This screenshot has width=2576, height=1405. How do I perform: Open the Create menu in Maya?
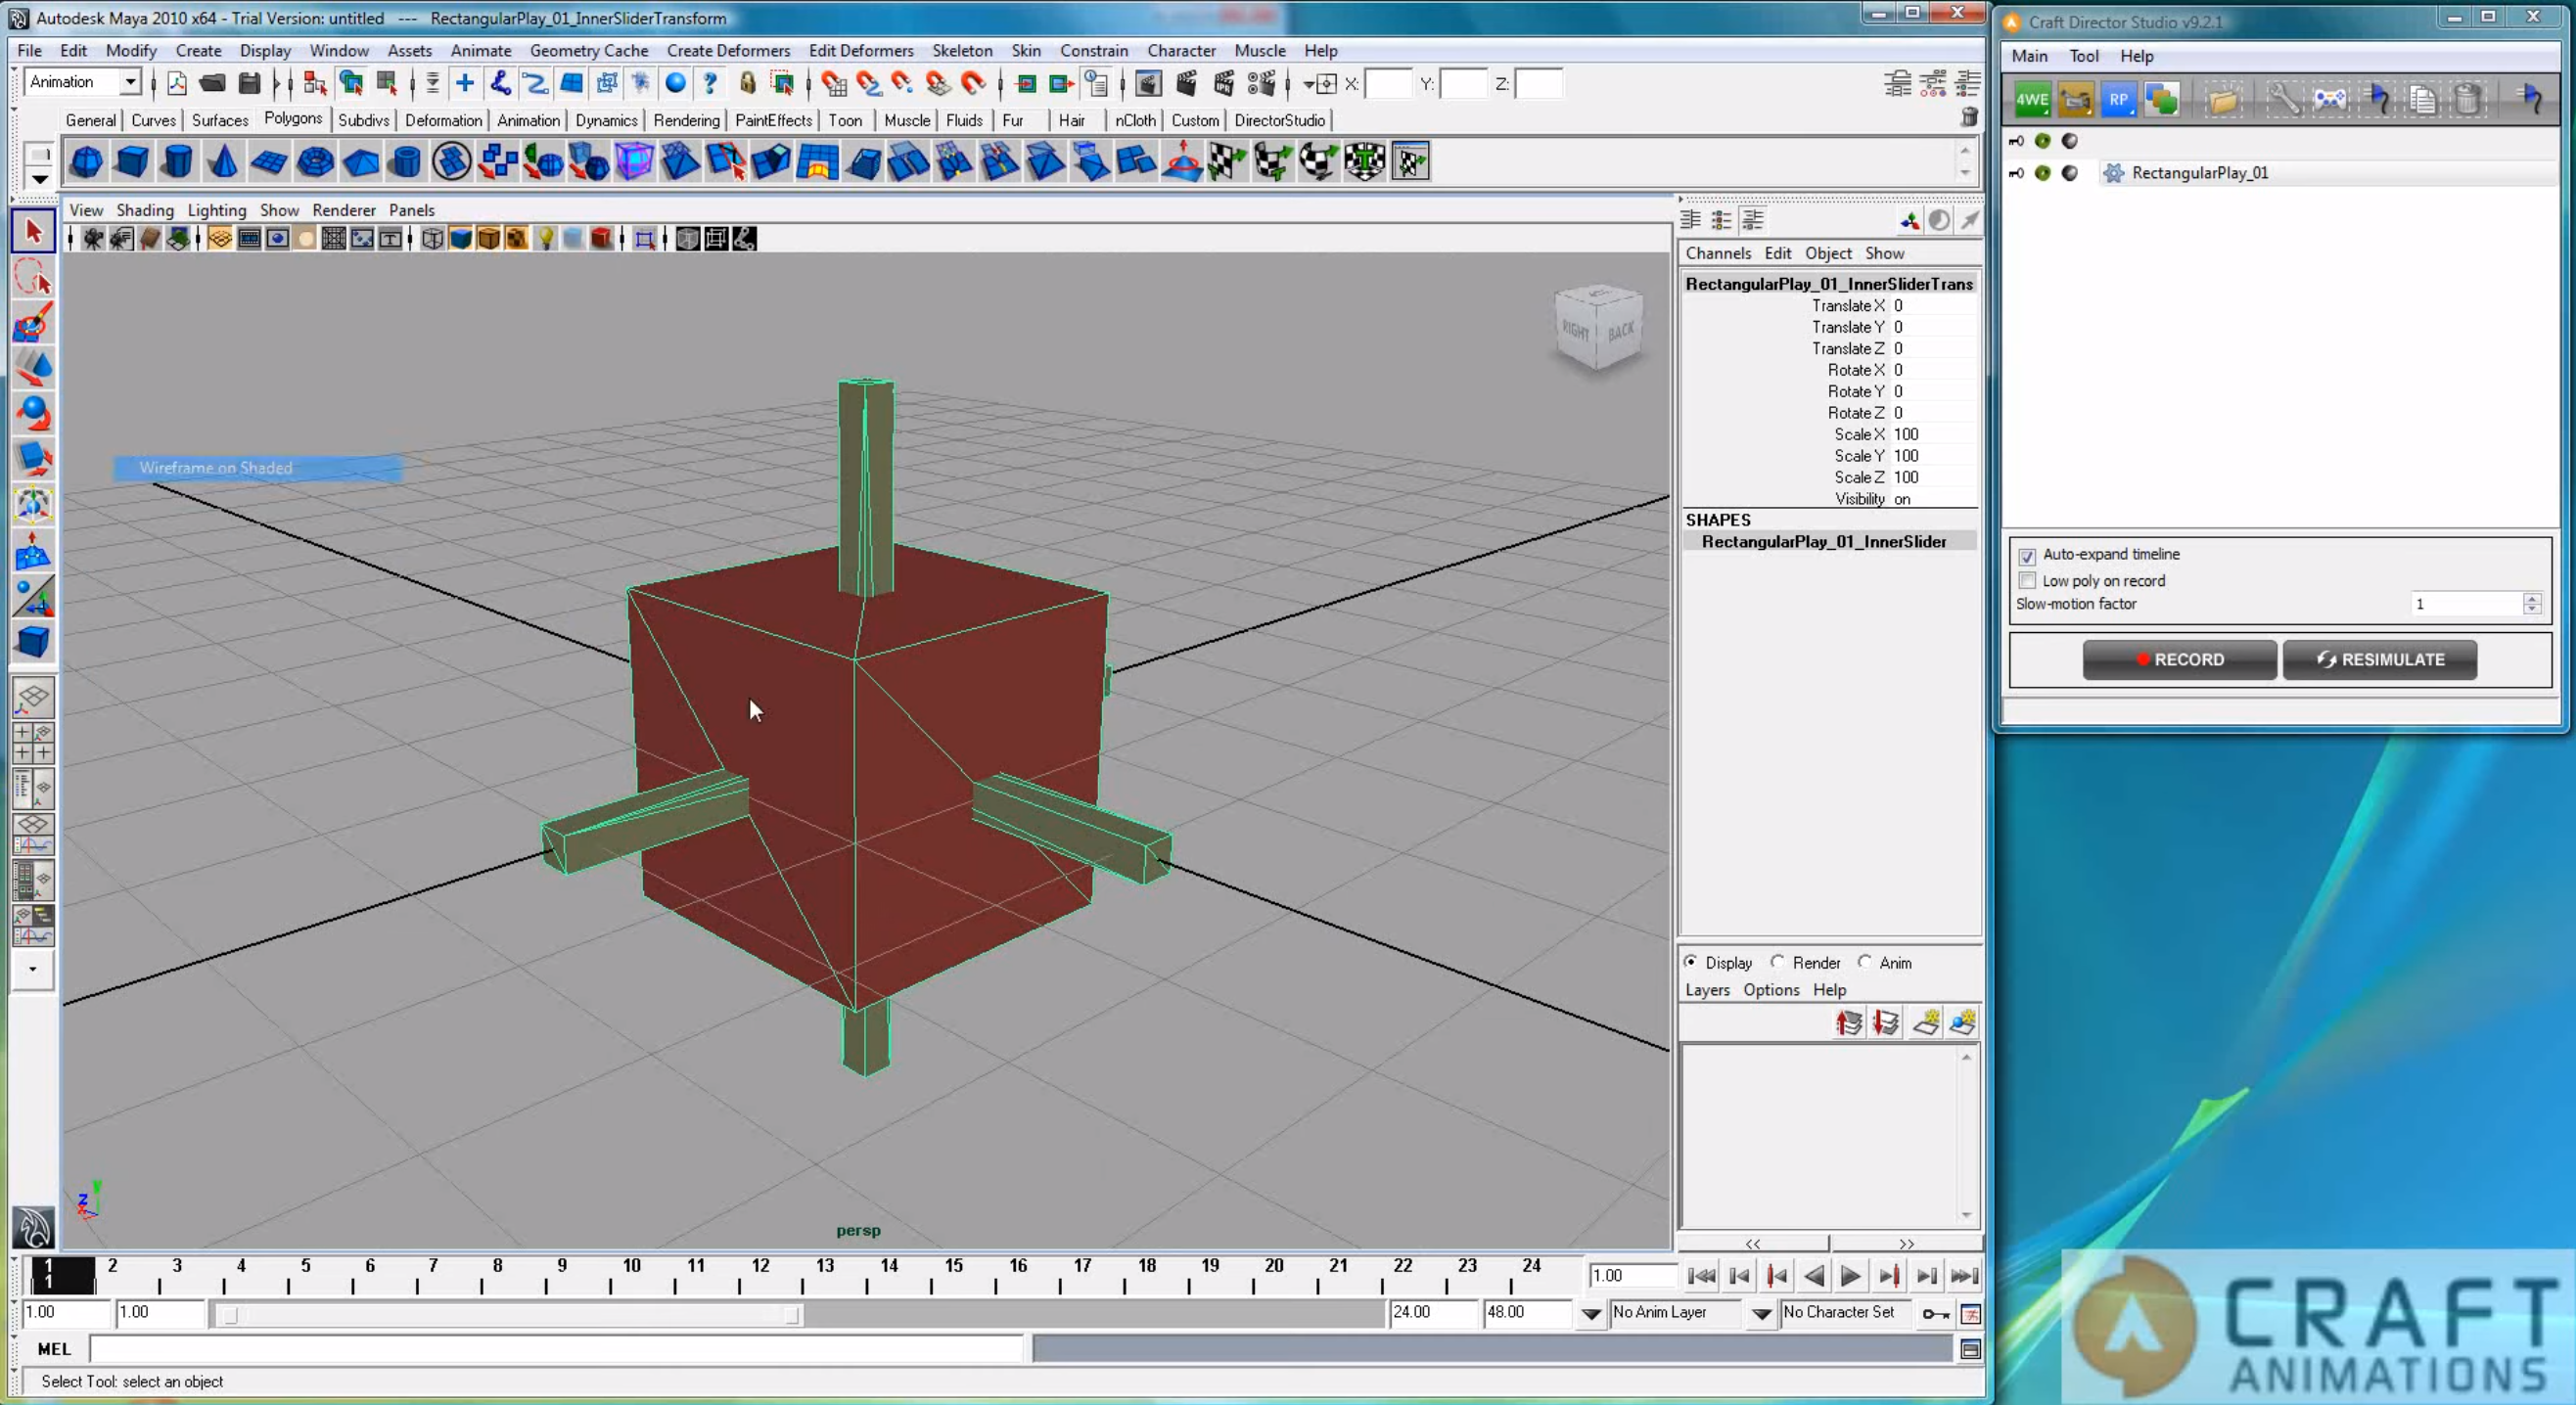point(198,50)
